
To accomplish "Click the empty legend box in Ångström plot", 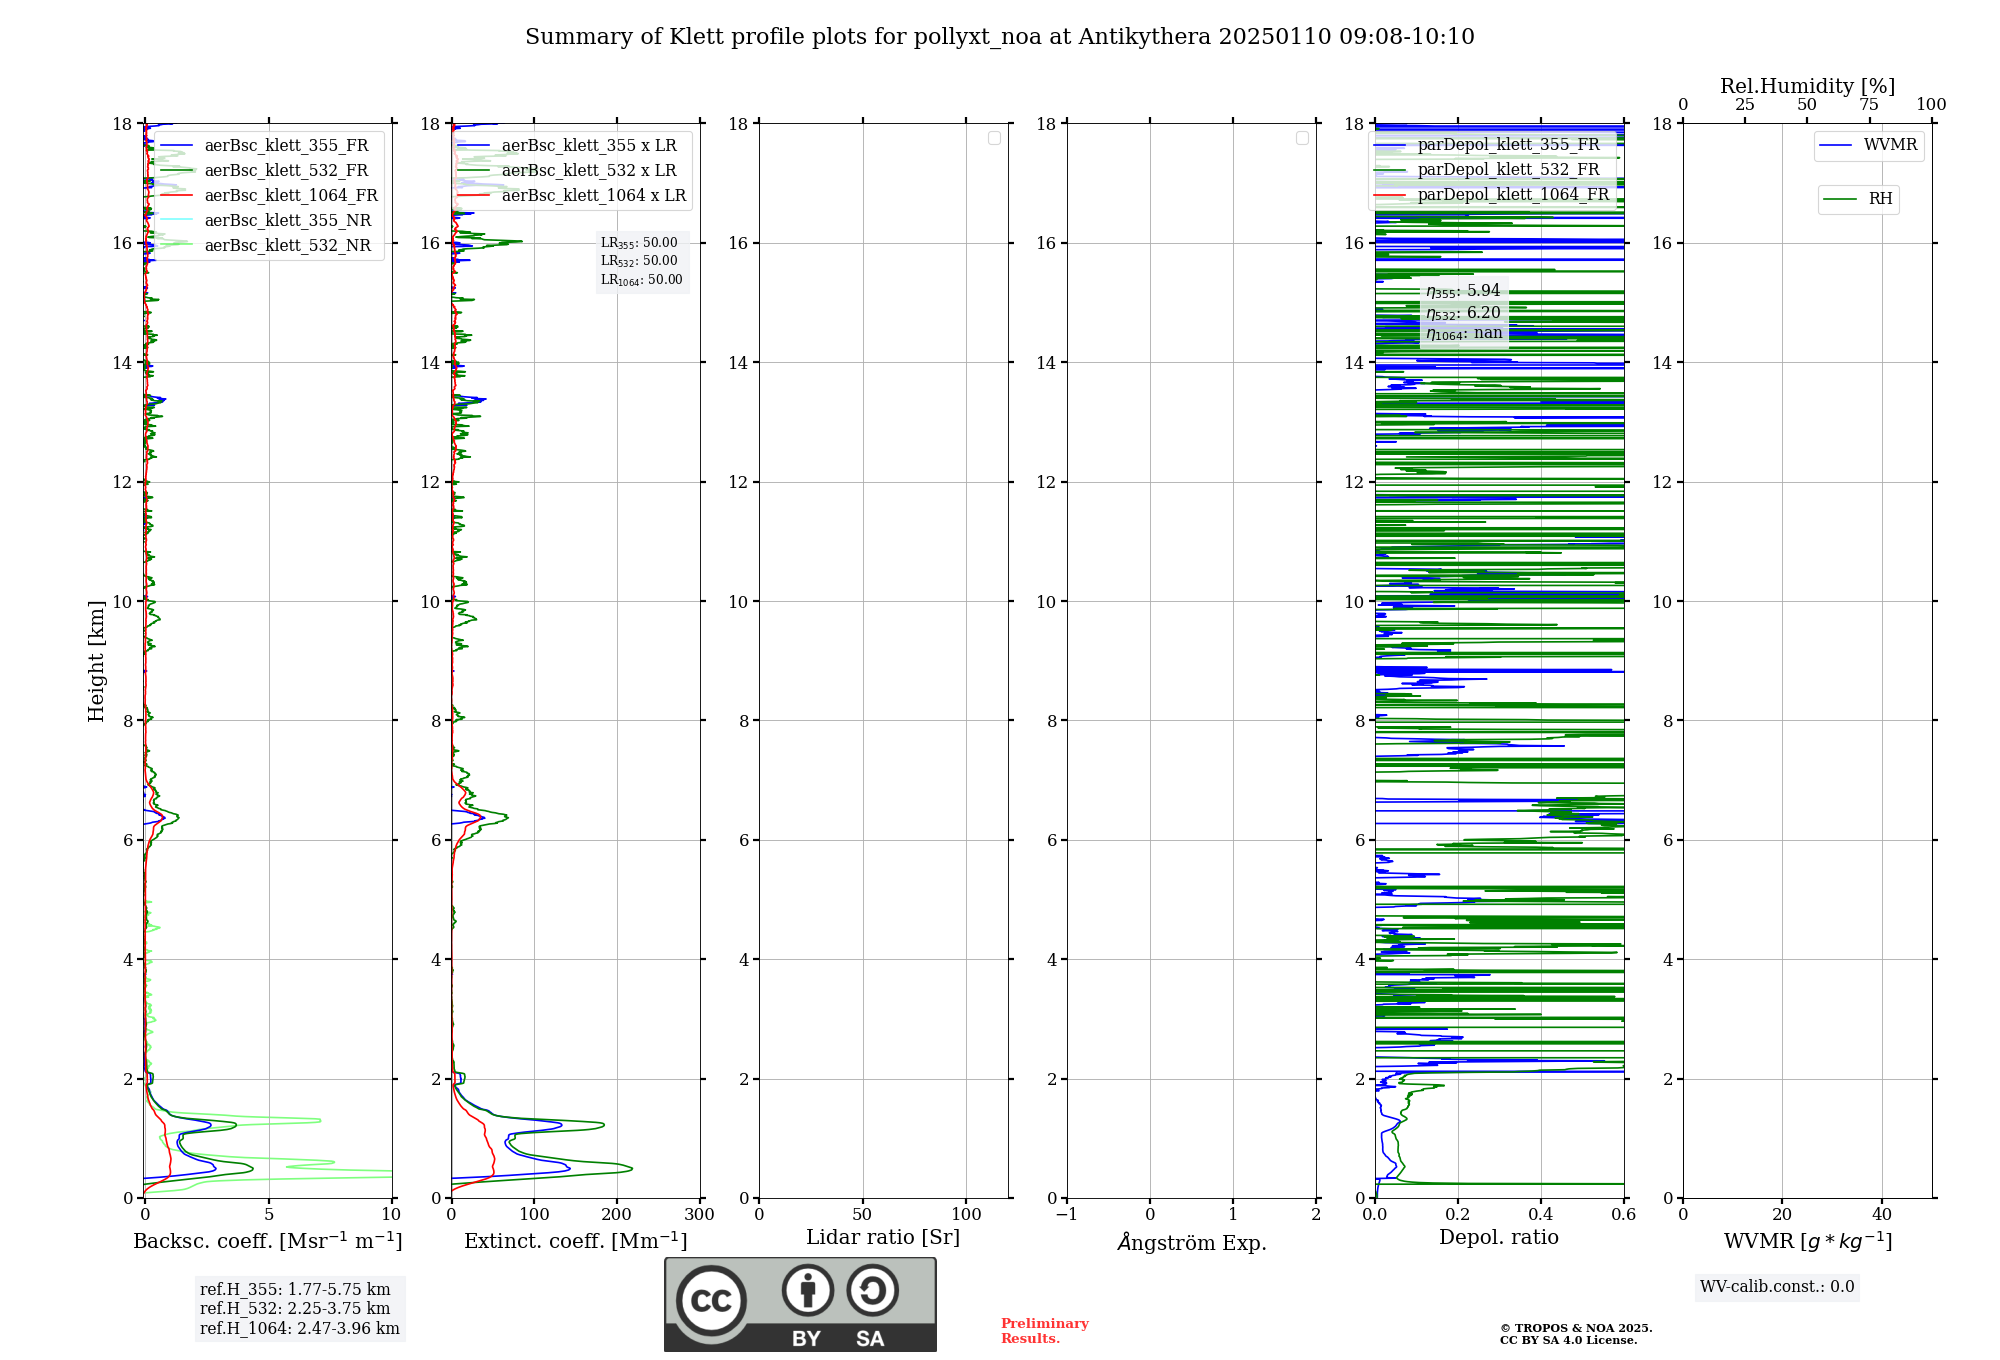I will coord(1302,138).
